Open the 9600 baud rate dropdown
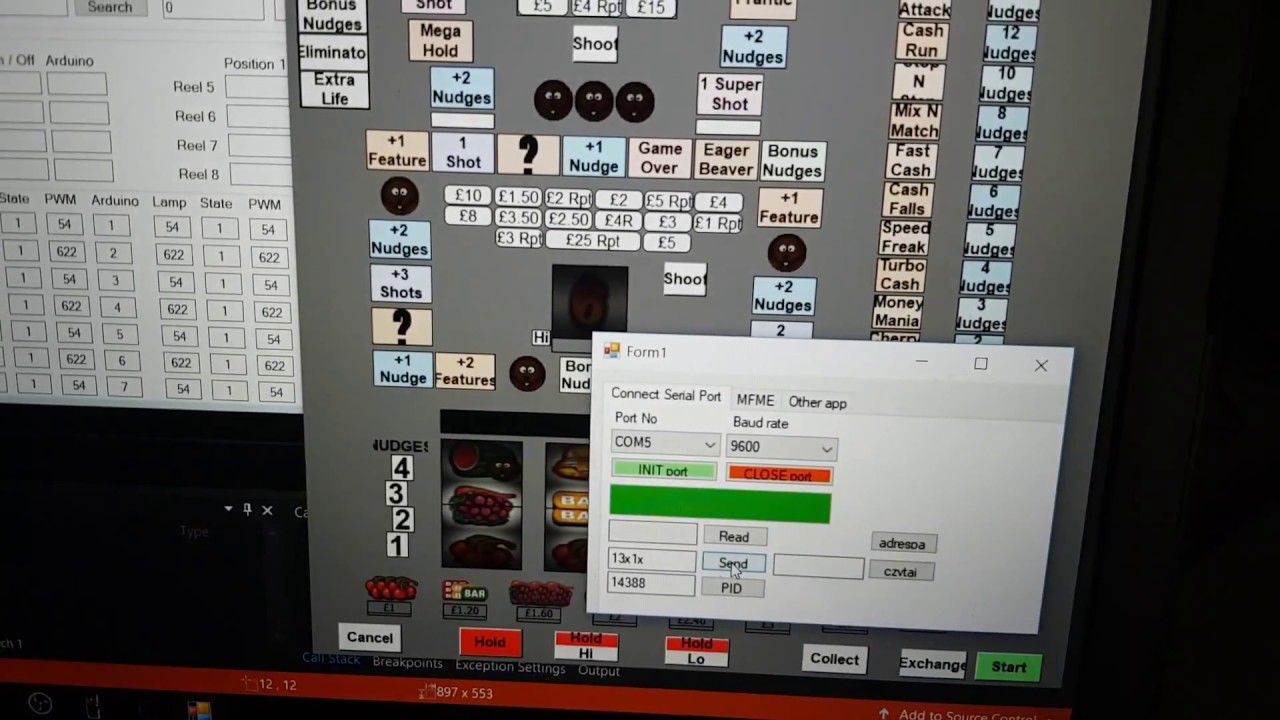 [x=826, y=449]
